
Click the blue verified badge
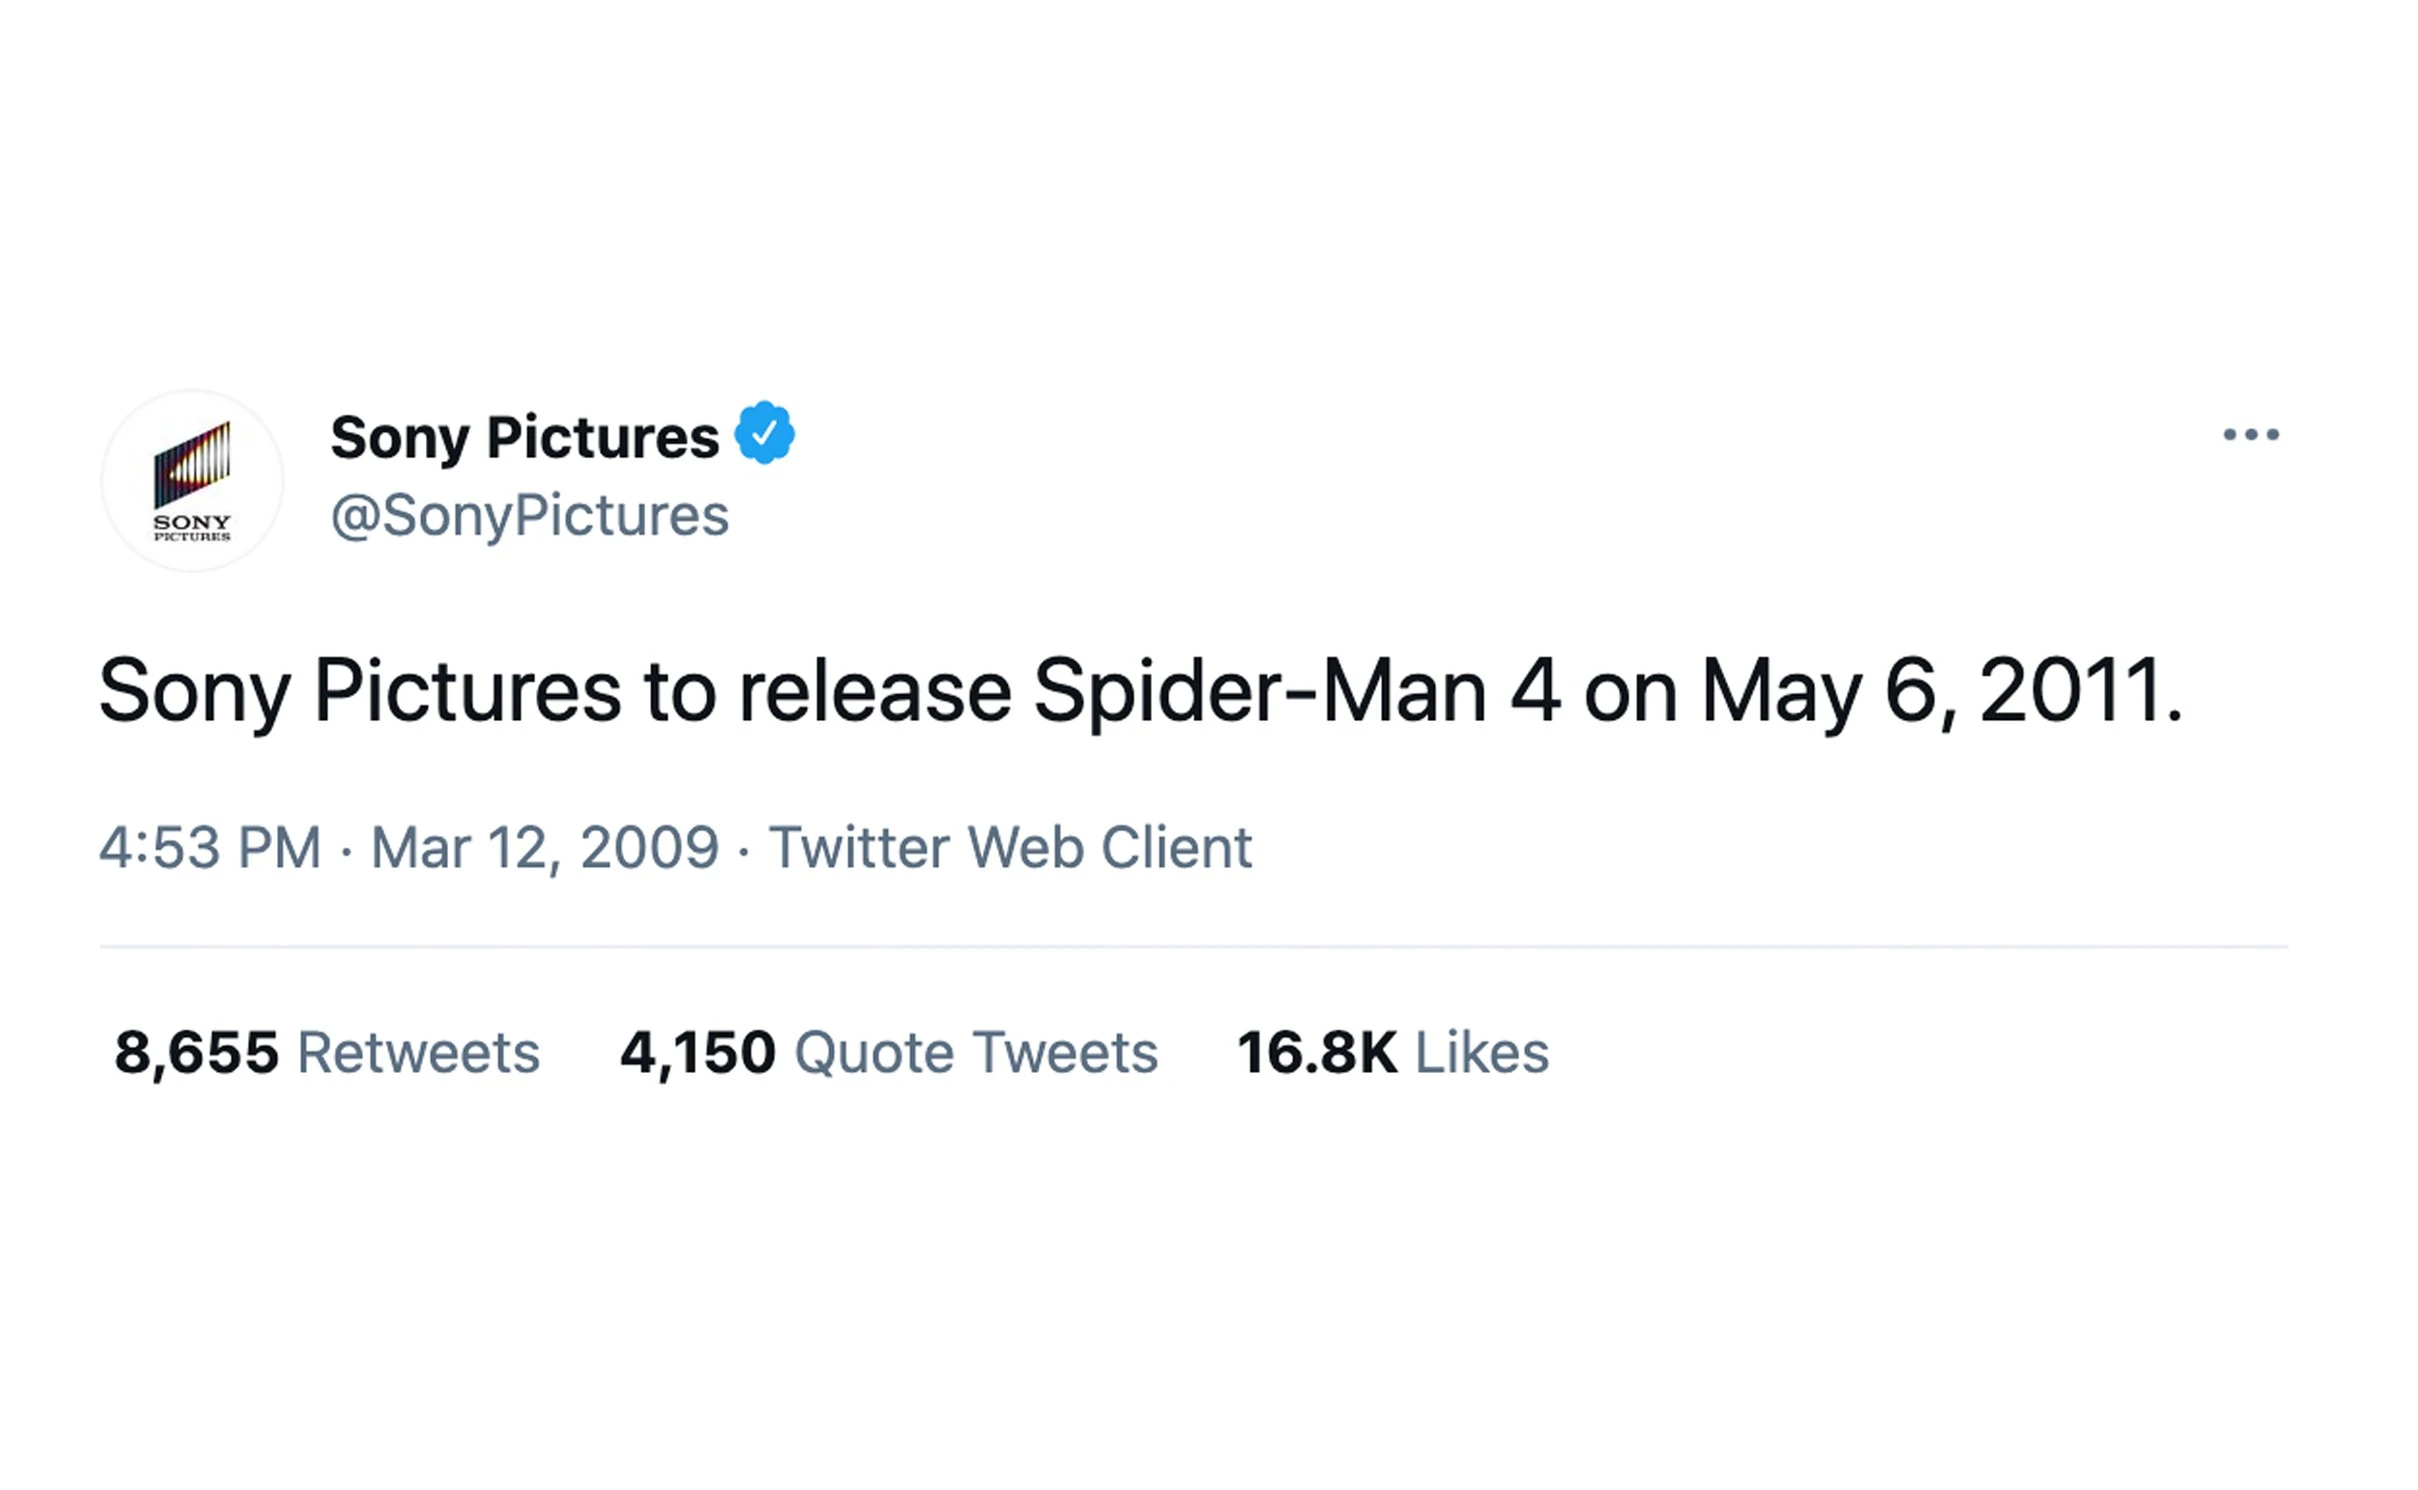[x=765, y=433]
